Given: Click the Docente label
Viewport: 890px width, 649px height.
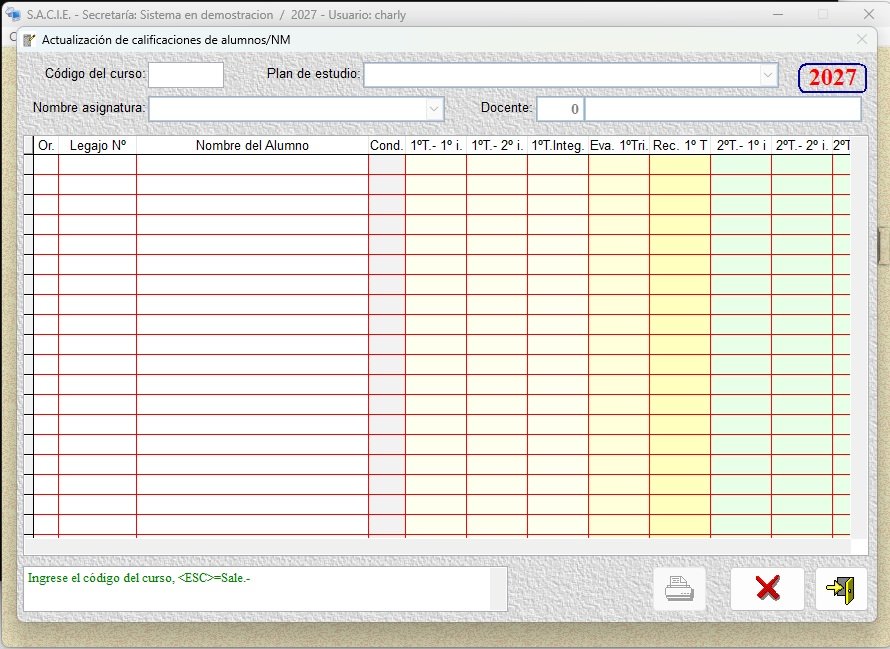Looking at the screenshot, I should (x=506, y=107).
